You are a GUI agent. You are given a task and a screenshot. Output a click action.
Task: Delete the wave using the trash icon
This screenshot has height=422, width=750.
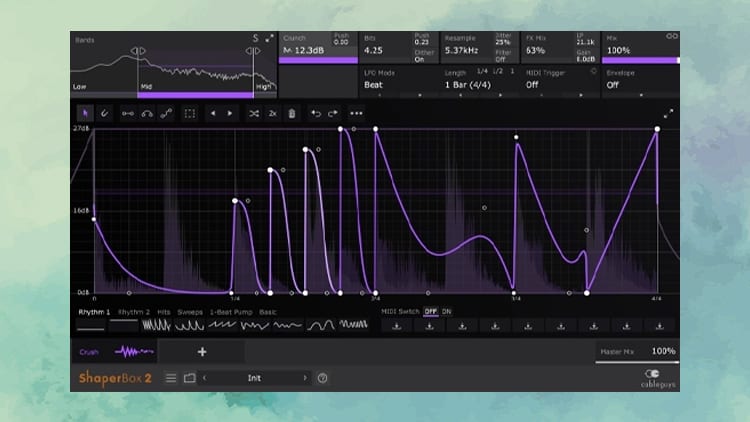click(292, 113)
